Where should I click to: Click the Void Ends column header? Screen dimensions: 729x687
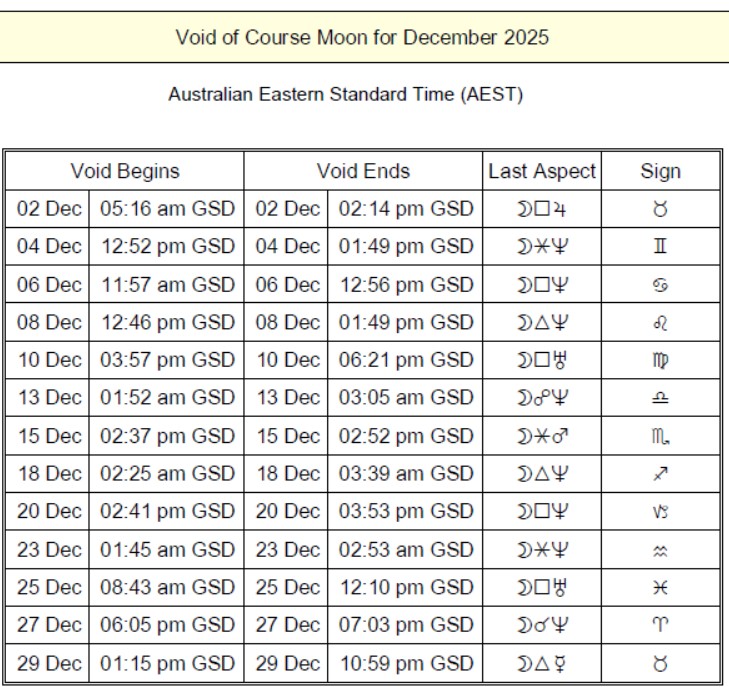[363, 171]
